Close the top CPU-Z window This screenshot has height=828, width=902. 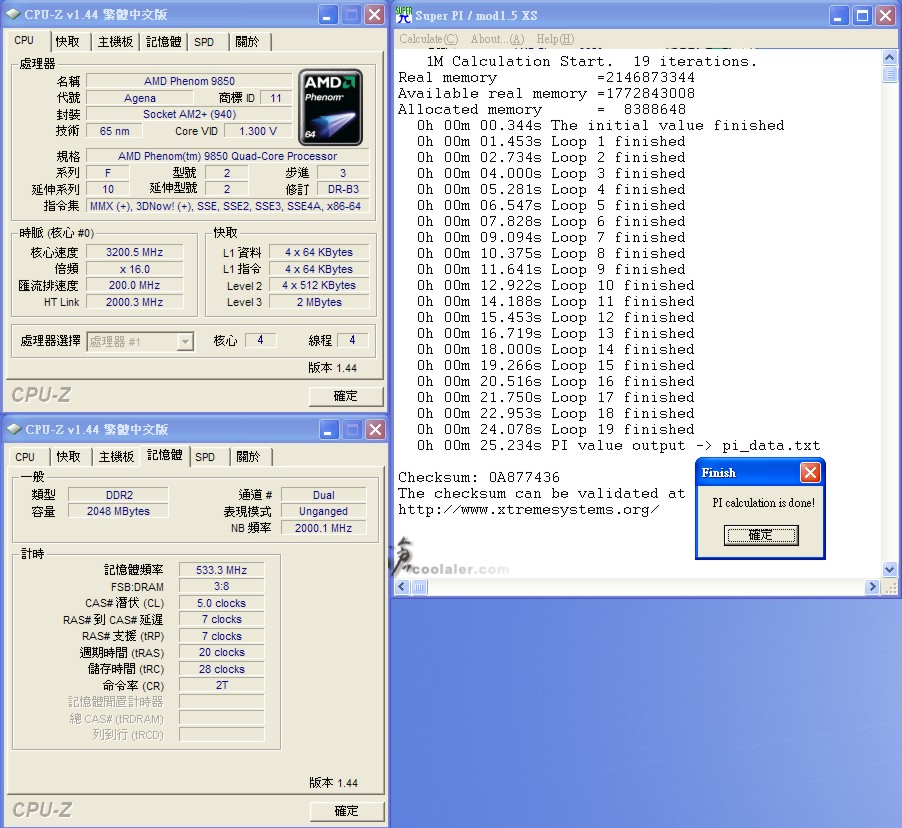pyautogui.click(x=375, y=15)
